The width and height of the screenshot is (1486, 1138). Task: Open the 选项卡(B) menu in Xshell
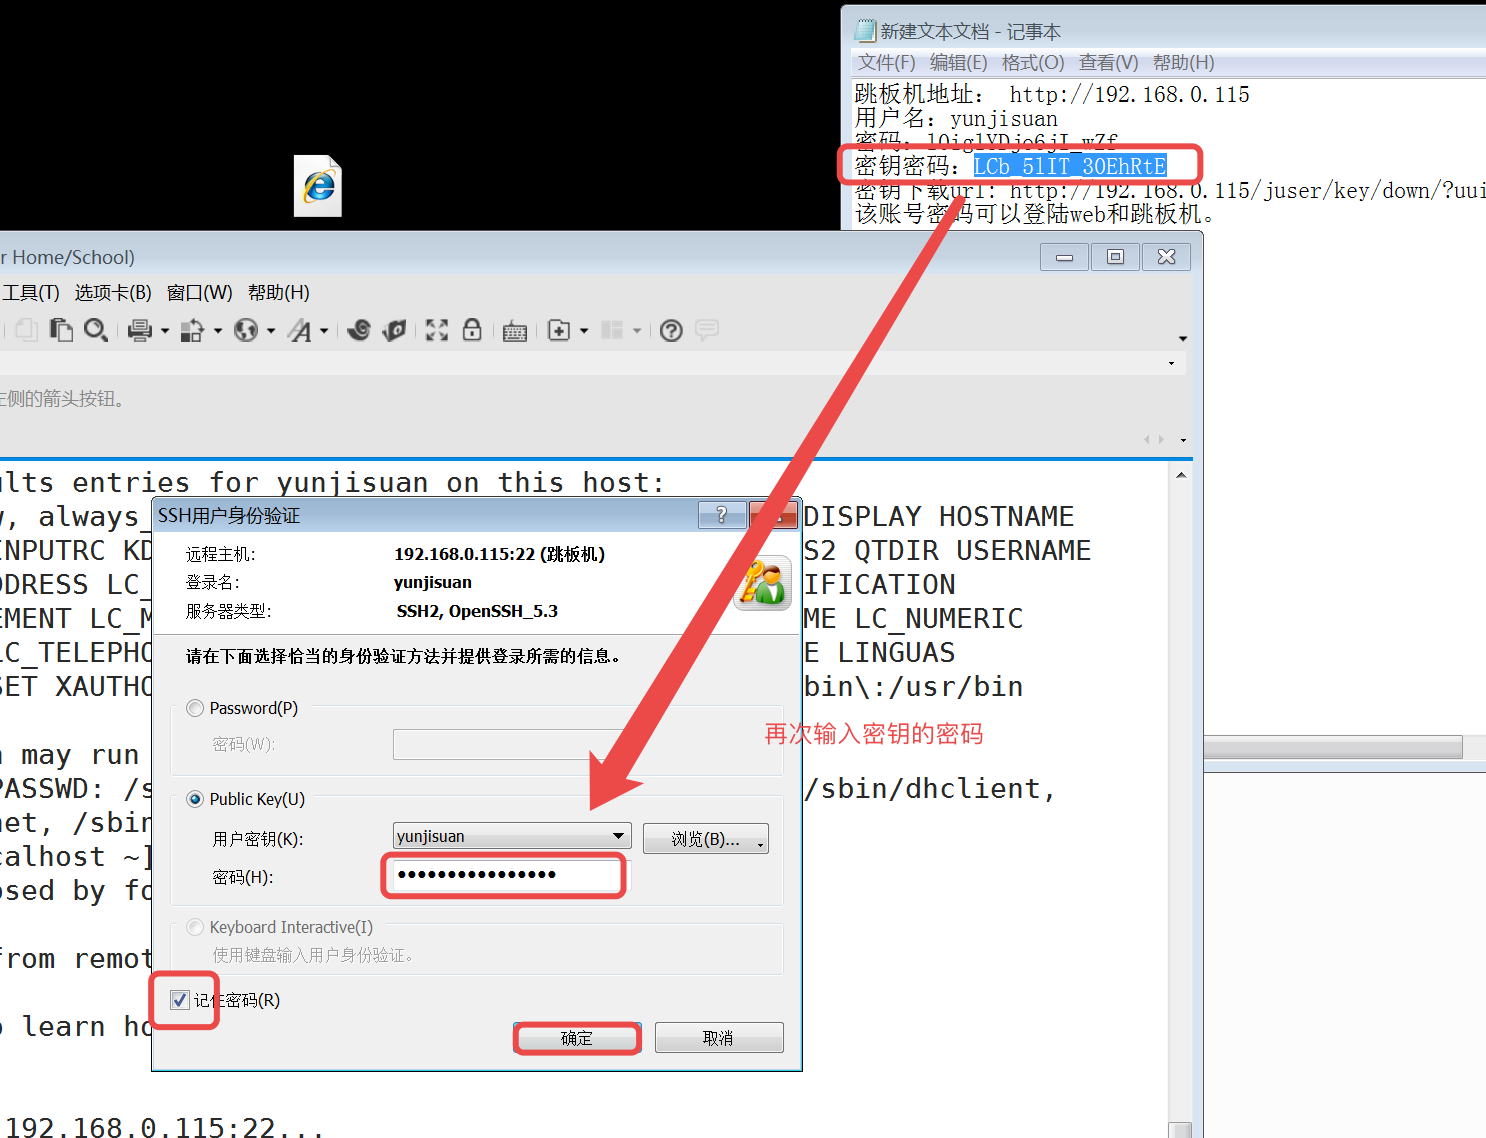pyautogui.click(x=113, y=293)
